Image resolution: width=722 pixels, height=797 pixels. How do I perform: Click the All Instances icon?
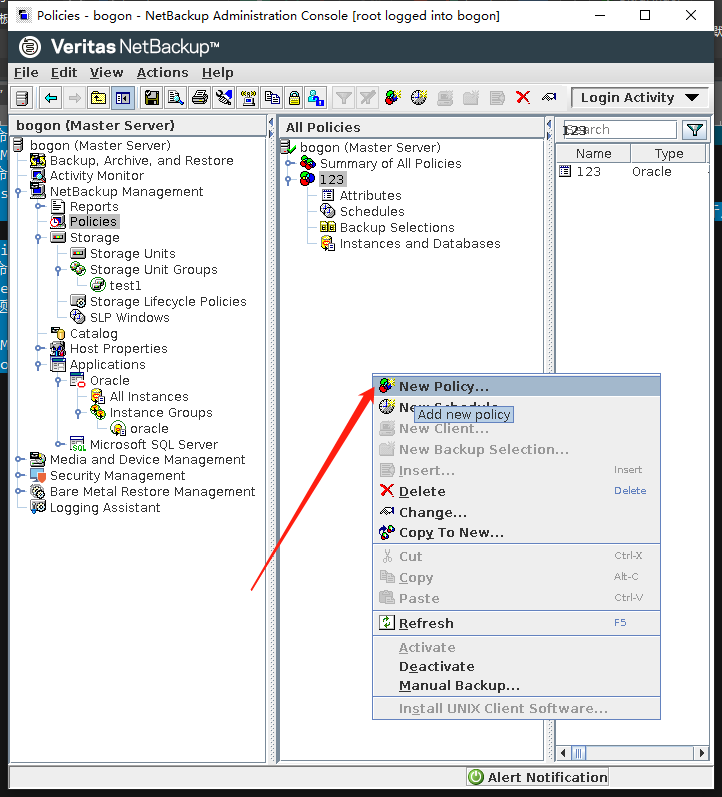[x=98, y=396]
